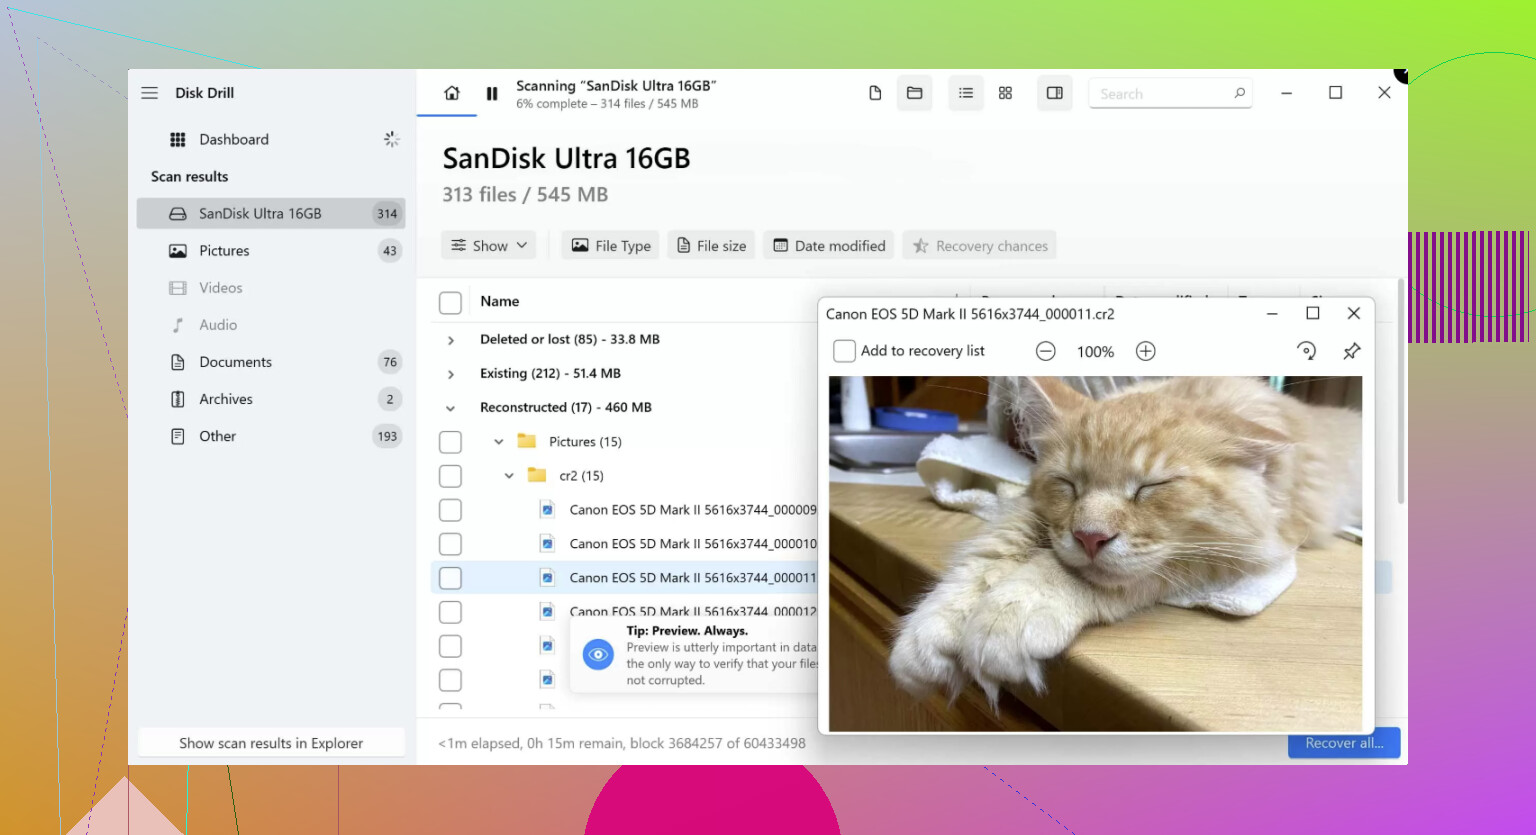1536x835 pixels.
Task: Click the home icon in toolbar
Action: [x=452, y=93]
